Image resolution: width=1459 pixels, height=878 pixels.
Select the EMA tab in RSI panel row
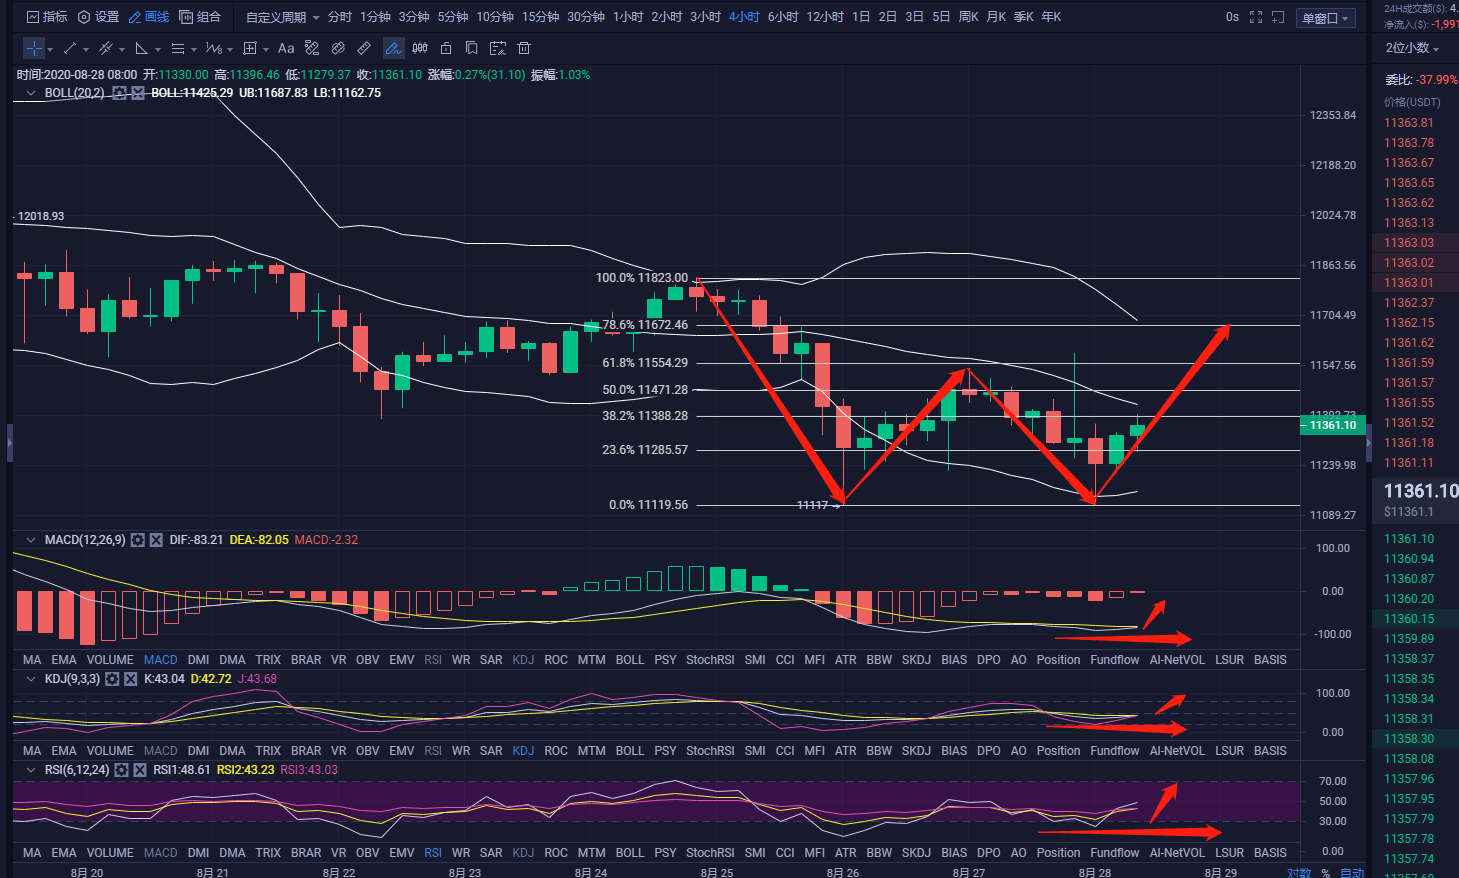point(64,853)
